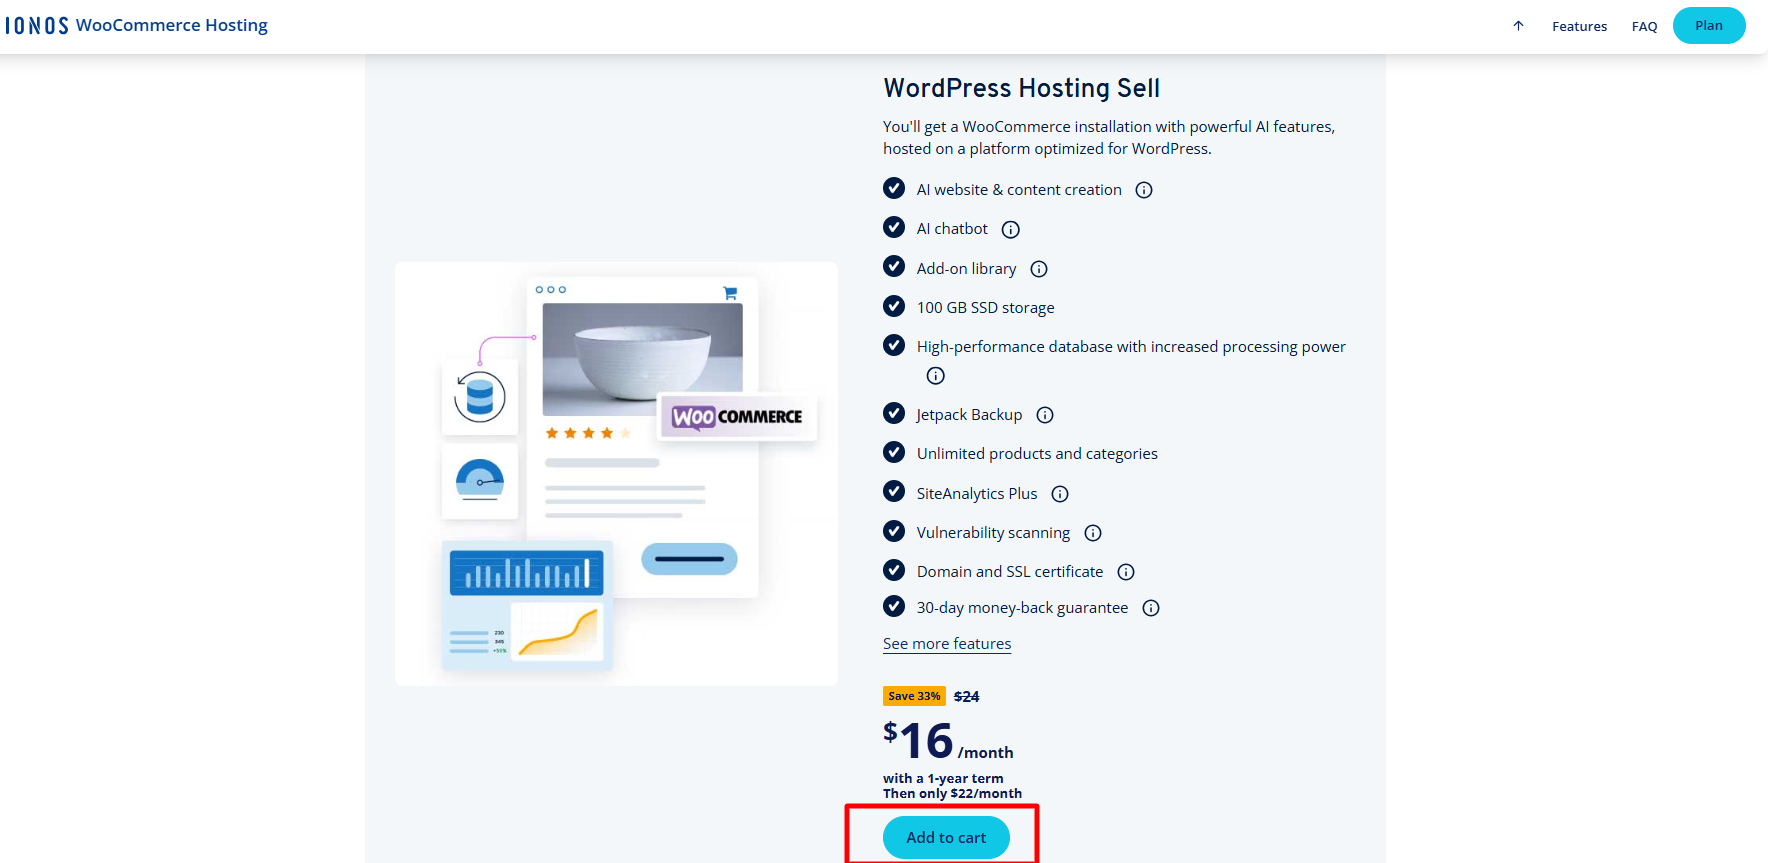This screenshot has height=863, width=1768.
Task: Click the Plan button in header
Action: click(x=1709, y=26)
